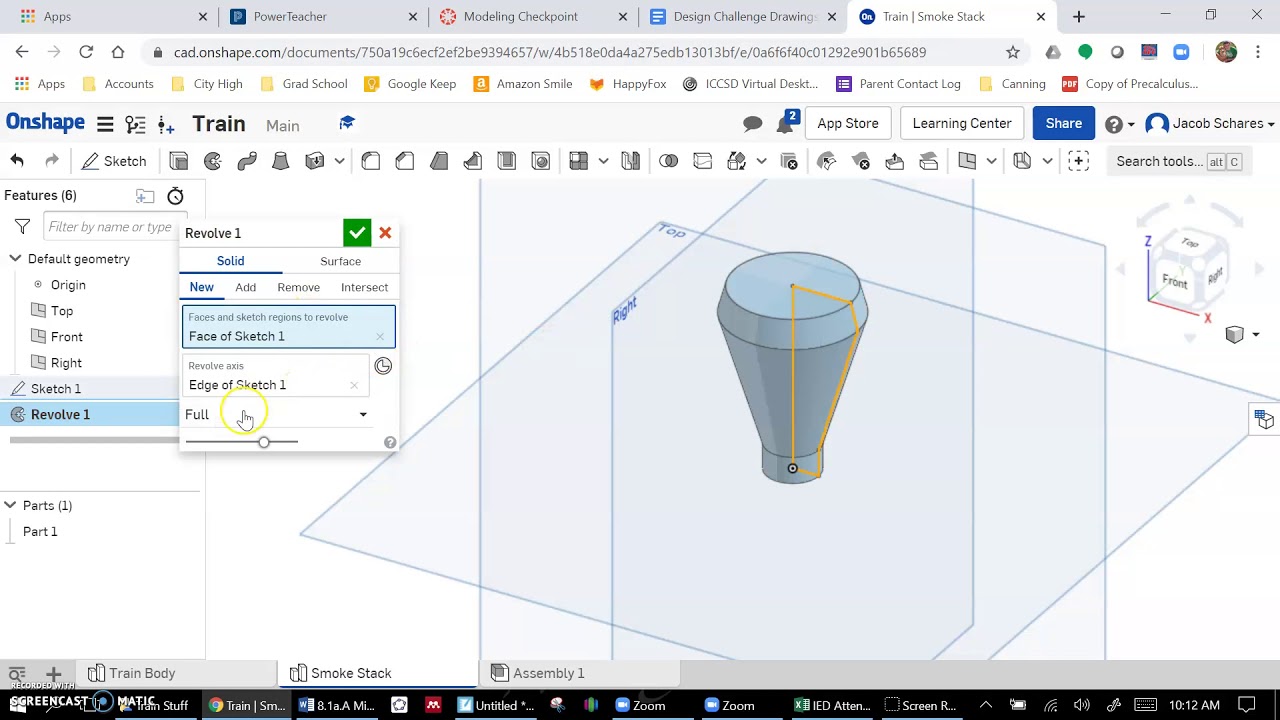Open the dropdown next to the Transform tool

(x=761, y=161)
